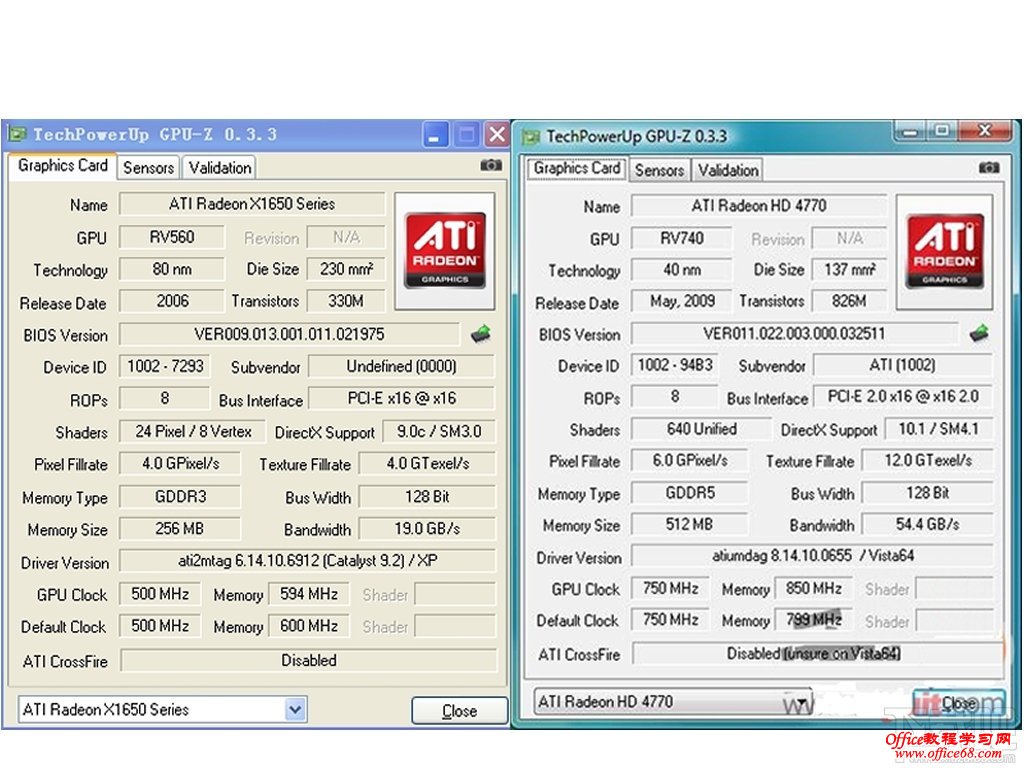Click Texture Fillrate value 12.0 GTexel/s

tap(927, 460)
